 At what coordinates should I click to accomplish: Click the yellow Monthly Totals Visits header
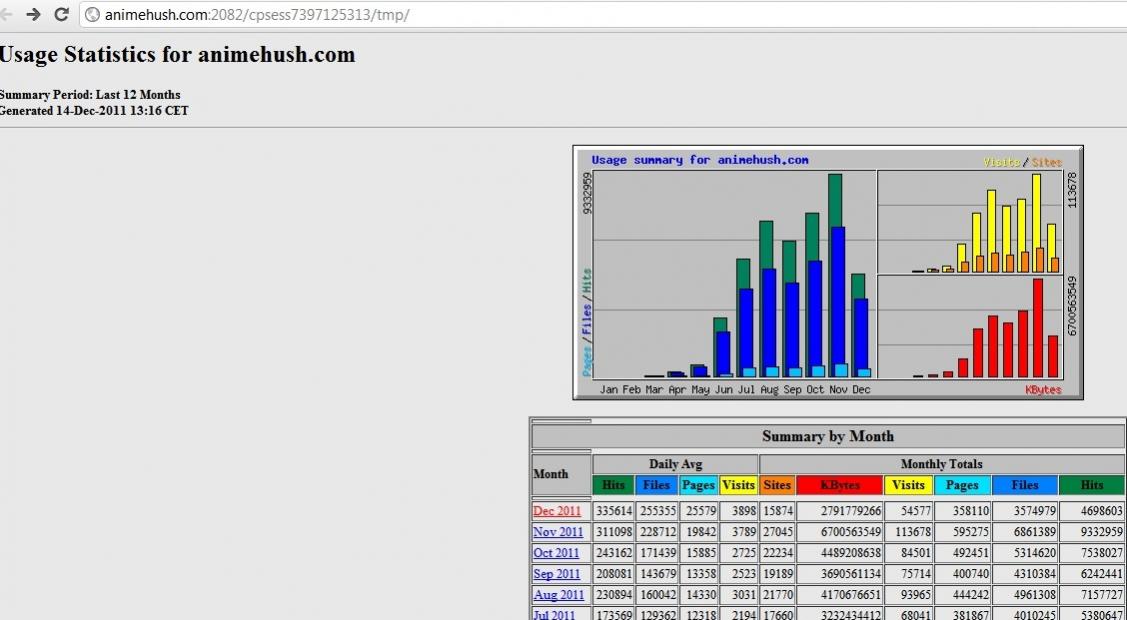pyautogui.click(x=908, y=485)
